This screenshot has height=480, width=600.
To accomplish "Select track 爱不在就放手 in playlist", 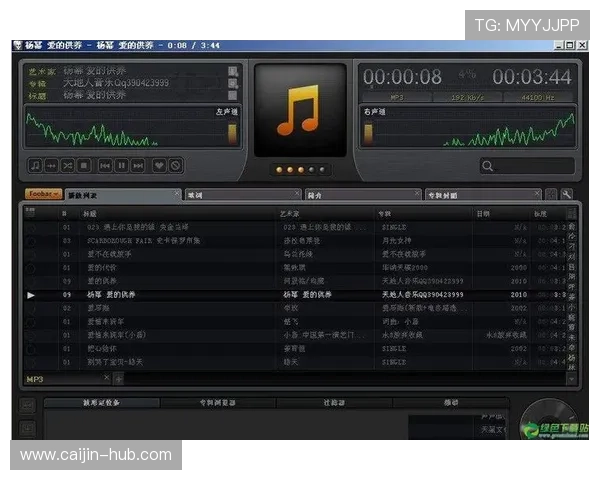I will click(x=110, y=254).
